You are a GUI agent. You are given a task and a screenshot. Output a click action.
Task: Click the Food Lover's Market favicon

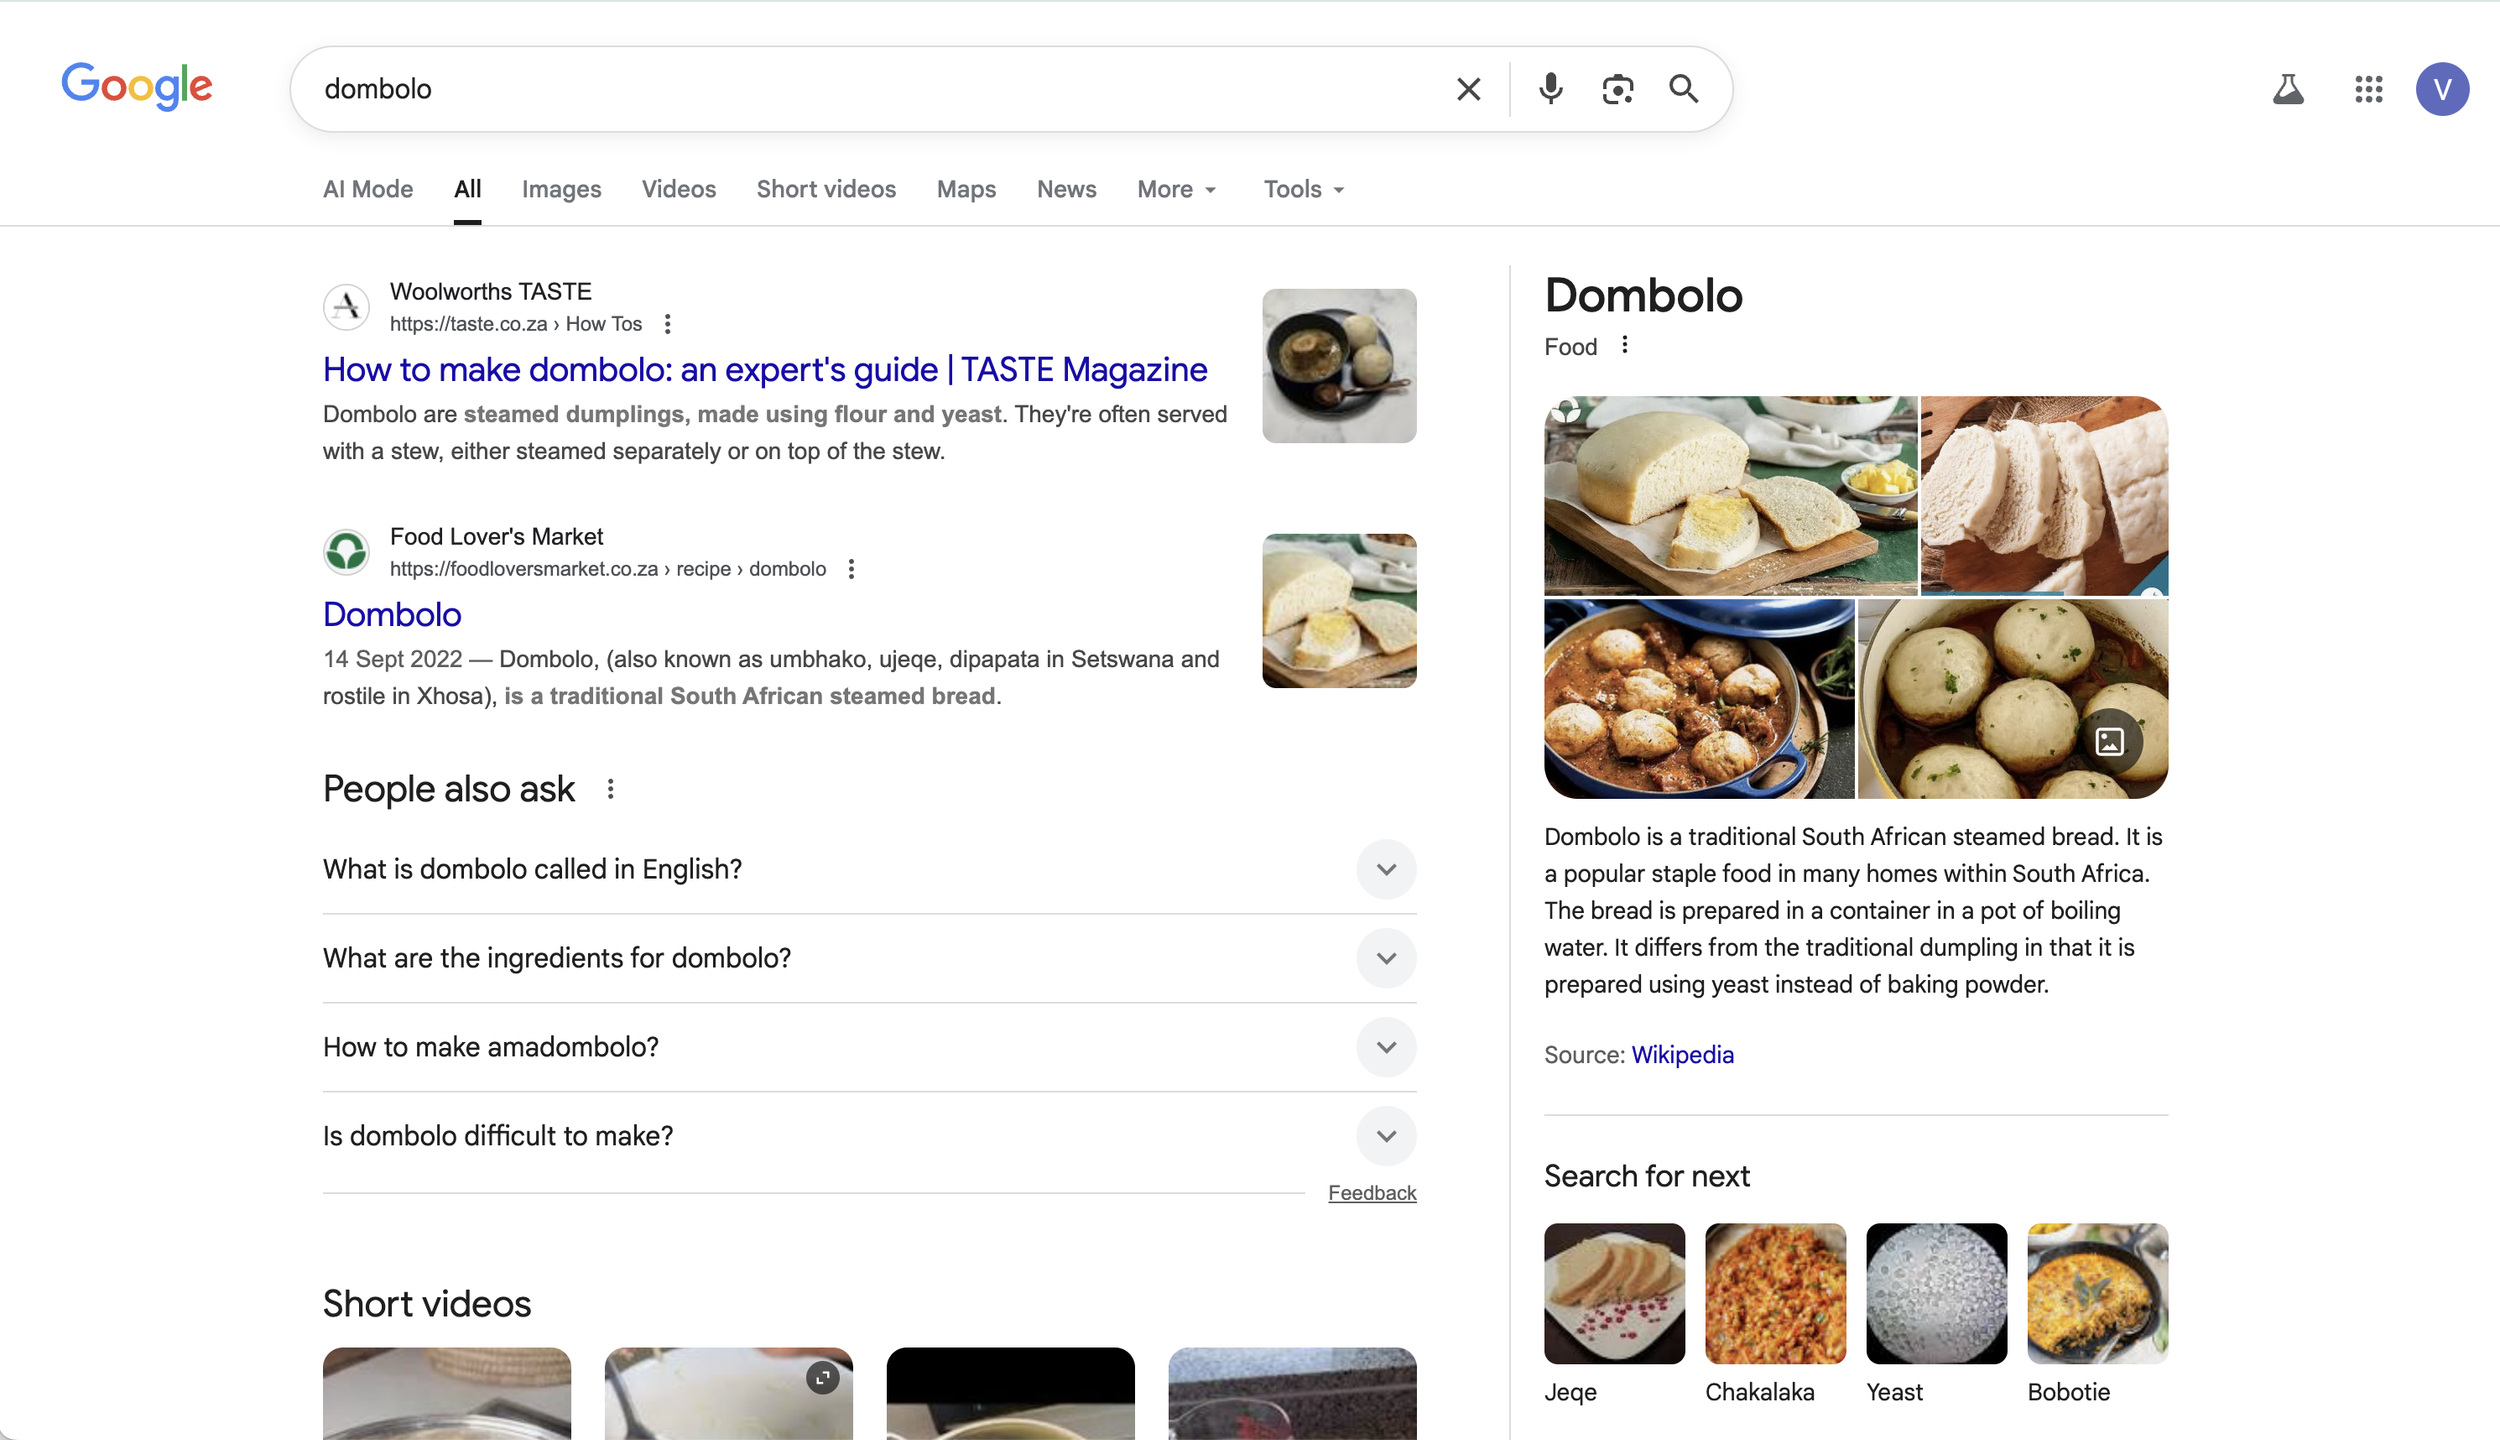(346, 552)
